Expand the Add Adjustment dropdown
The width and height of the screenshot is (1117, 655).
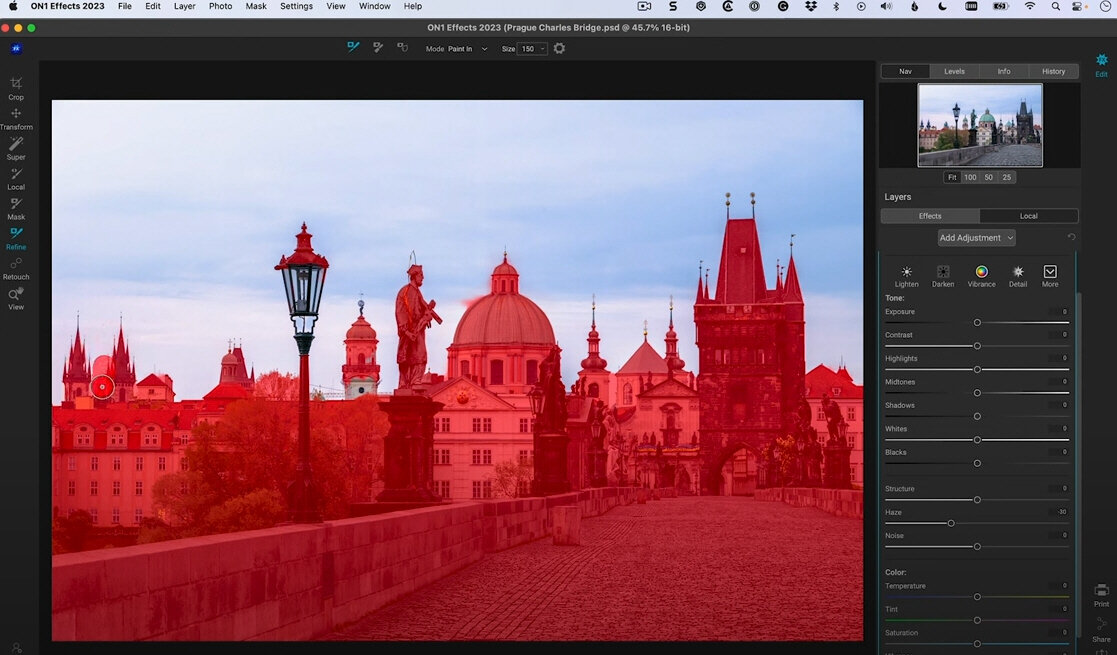coord(976,238)
